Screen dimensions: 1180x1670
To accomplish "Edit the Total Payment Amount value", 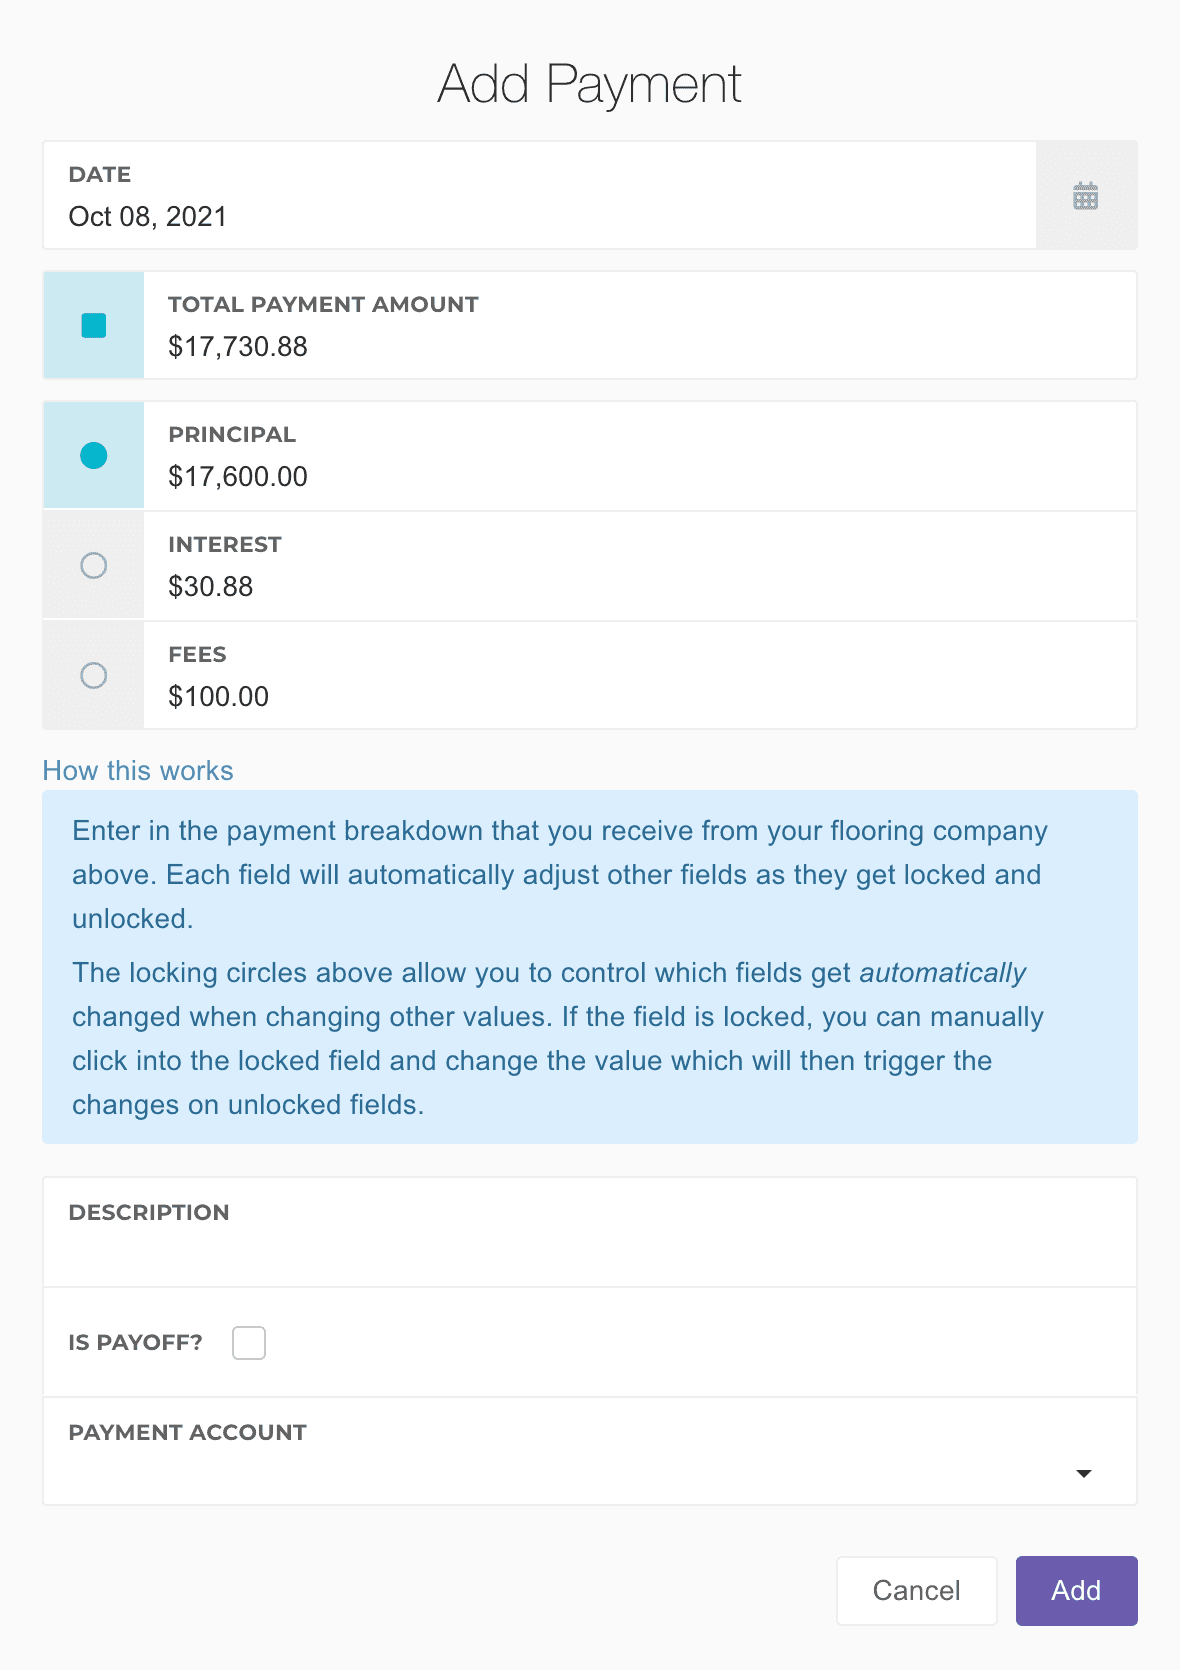I will (x=640, y=346).
